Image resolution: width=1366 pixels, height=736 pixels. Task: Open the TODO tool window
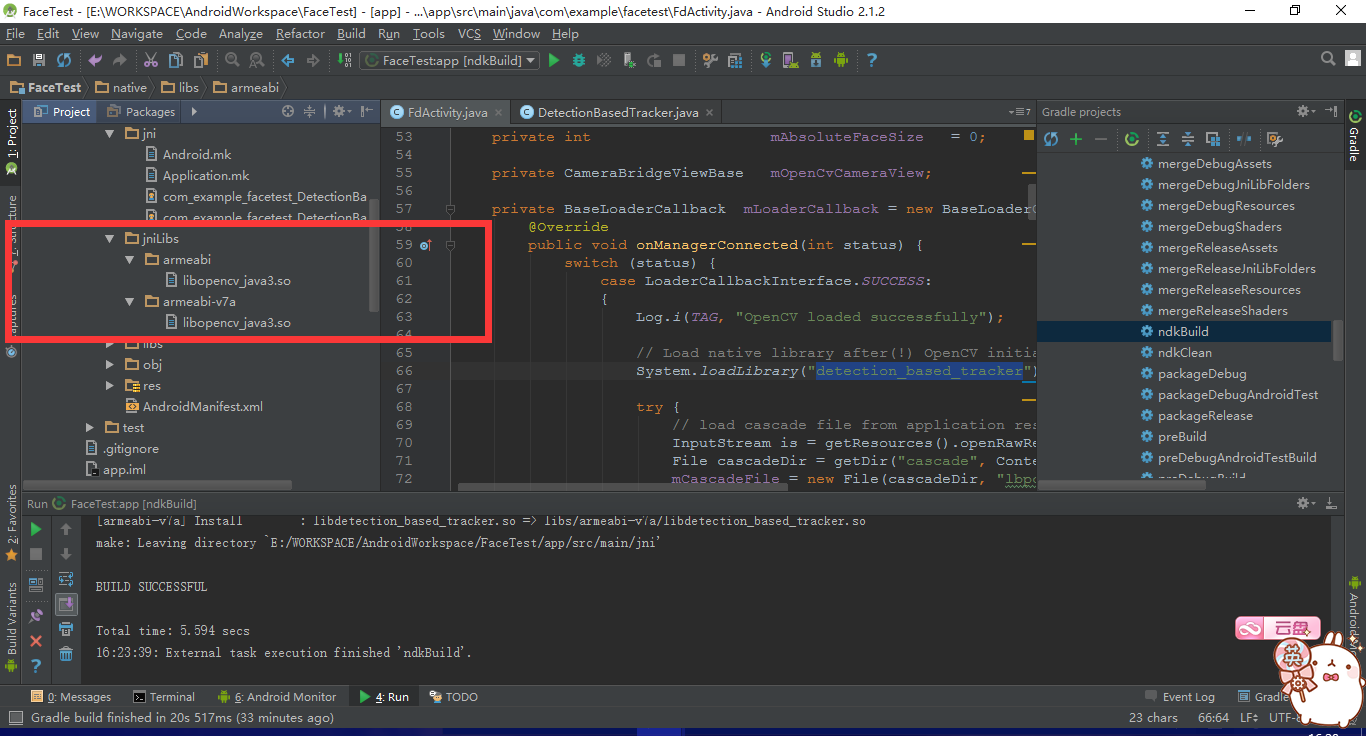[453, 697]
